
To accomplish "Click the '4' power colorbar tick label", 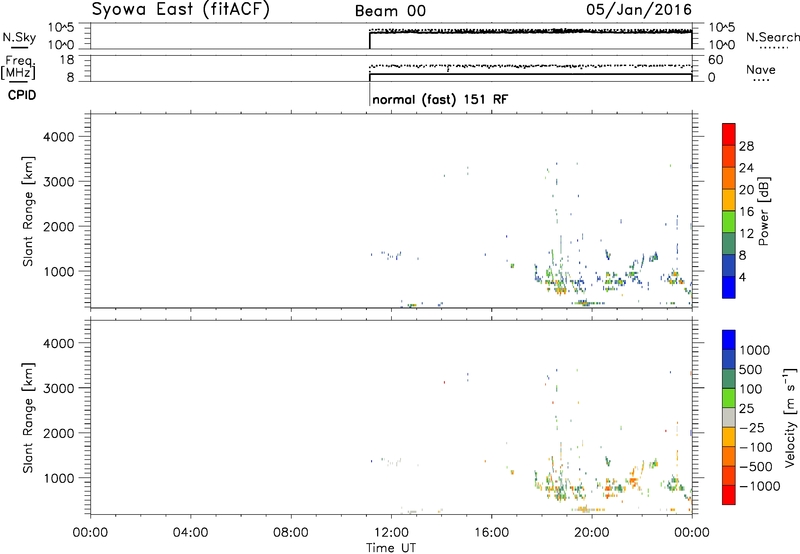I will point(742,278).
